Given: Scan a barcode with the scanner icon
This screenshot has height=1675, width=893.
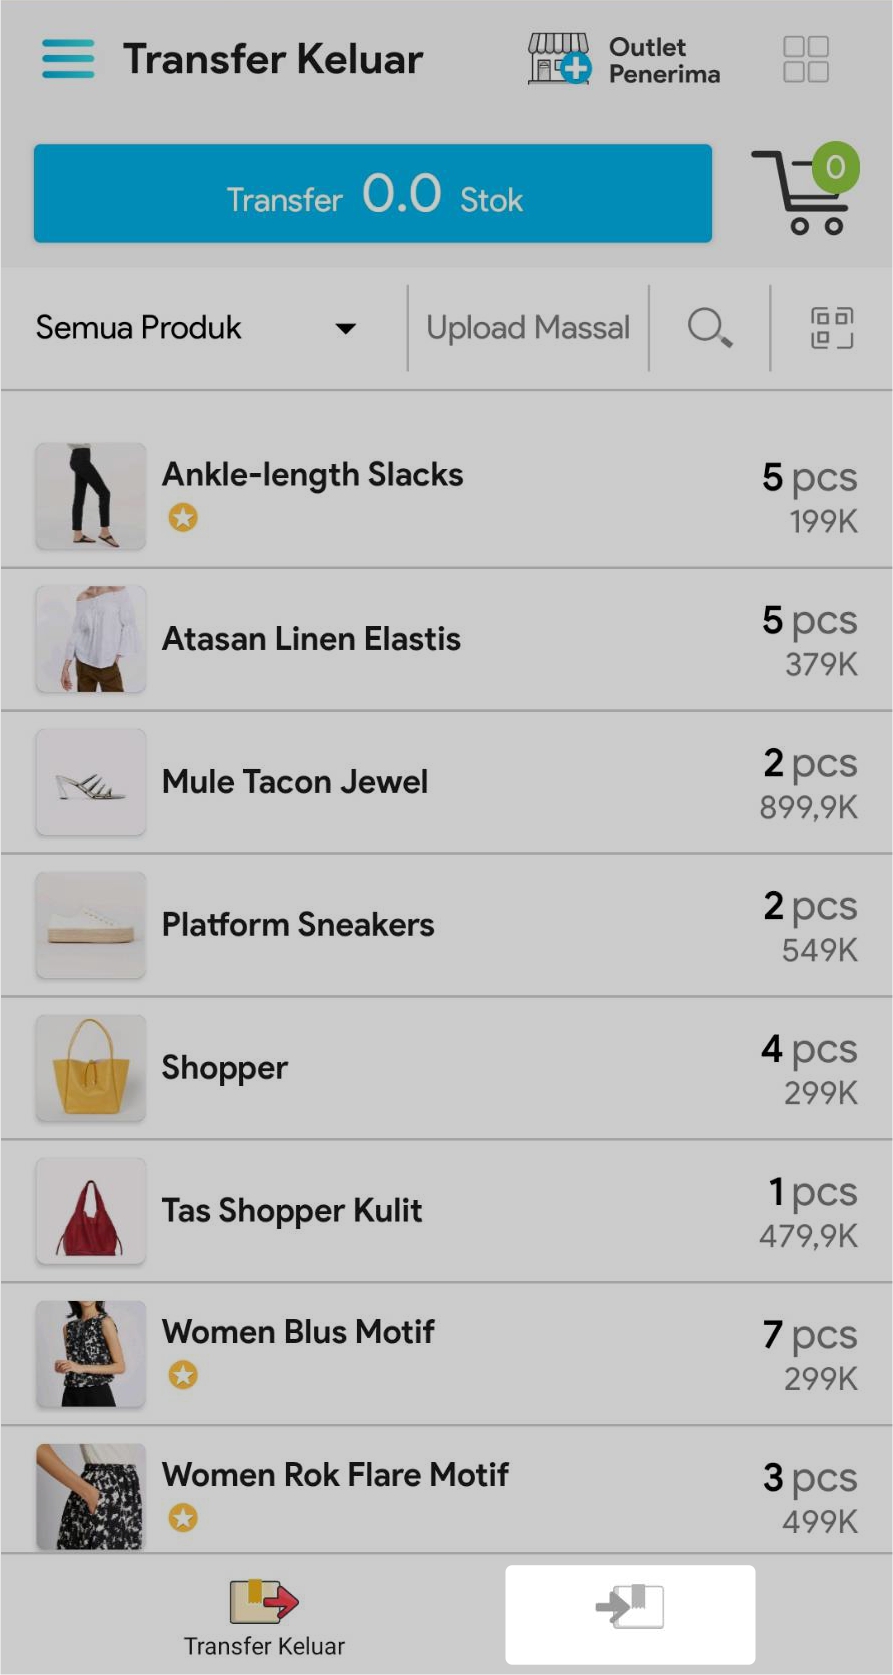Looking at the screenshot, I should tap(831, 327).
